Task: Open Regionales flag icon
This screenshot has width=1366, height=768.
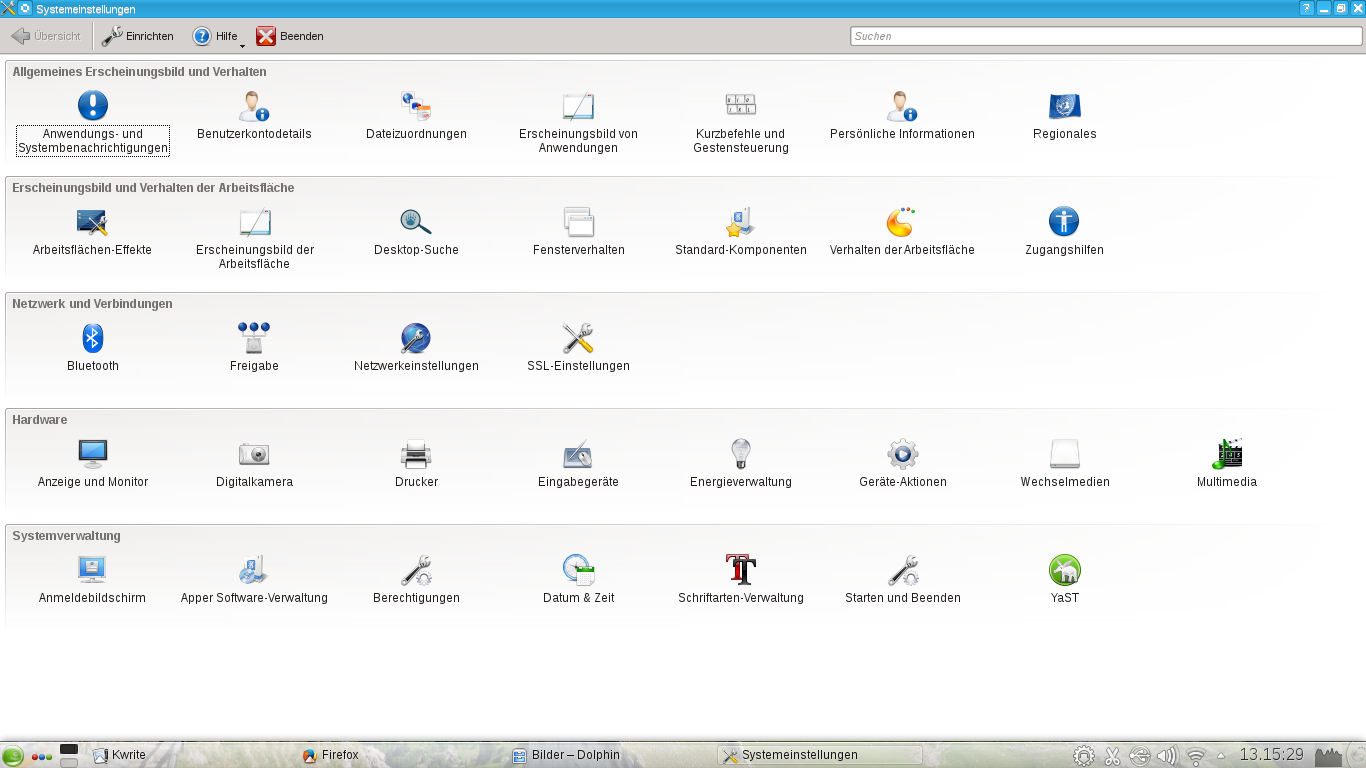Action: pos(1064,107)
